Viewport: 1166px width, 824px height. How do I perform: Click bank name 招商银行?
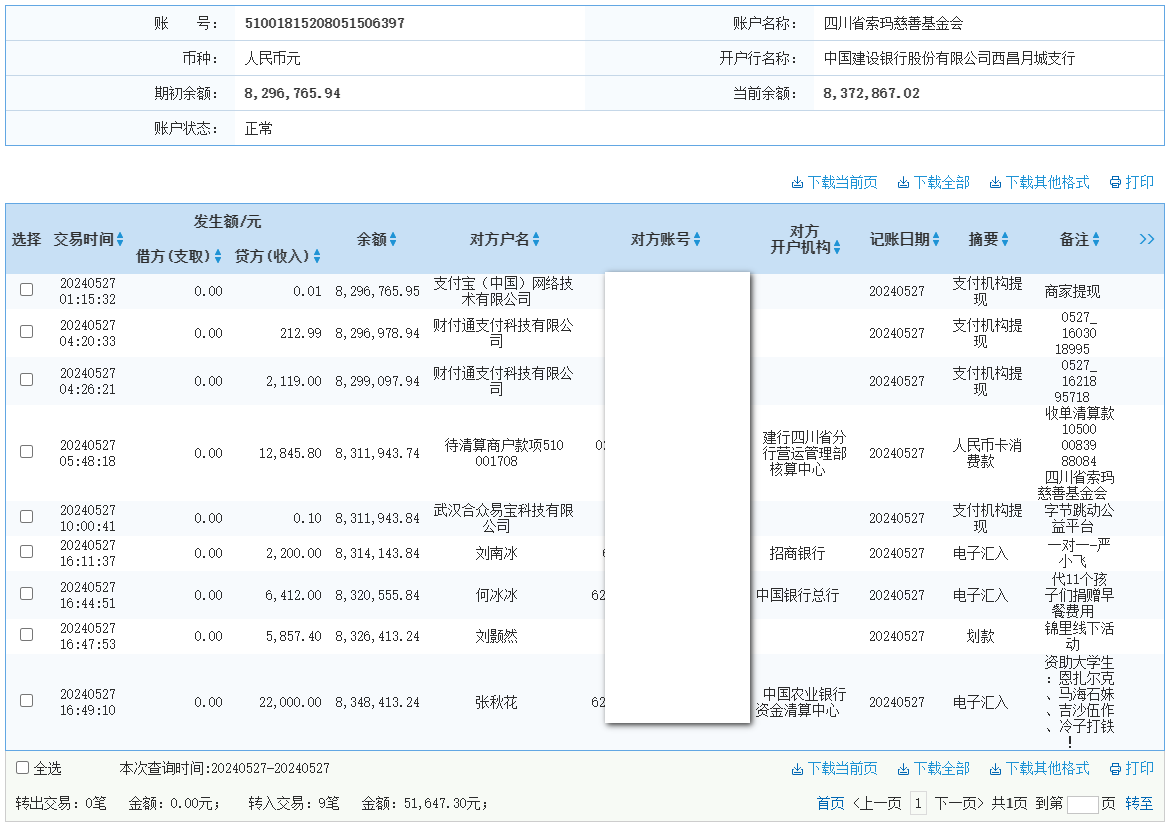[797, 553]
